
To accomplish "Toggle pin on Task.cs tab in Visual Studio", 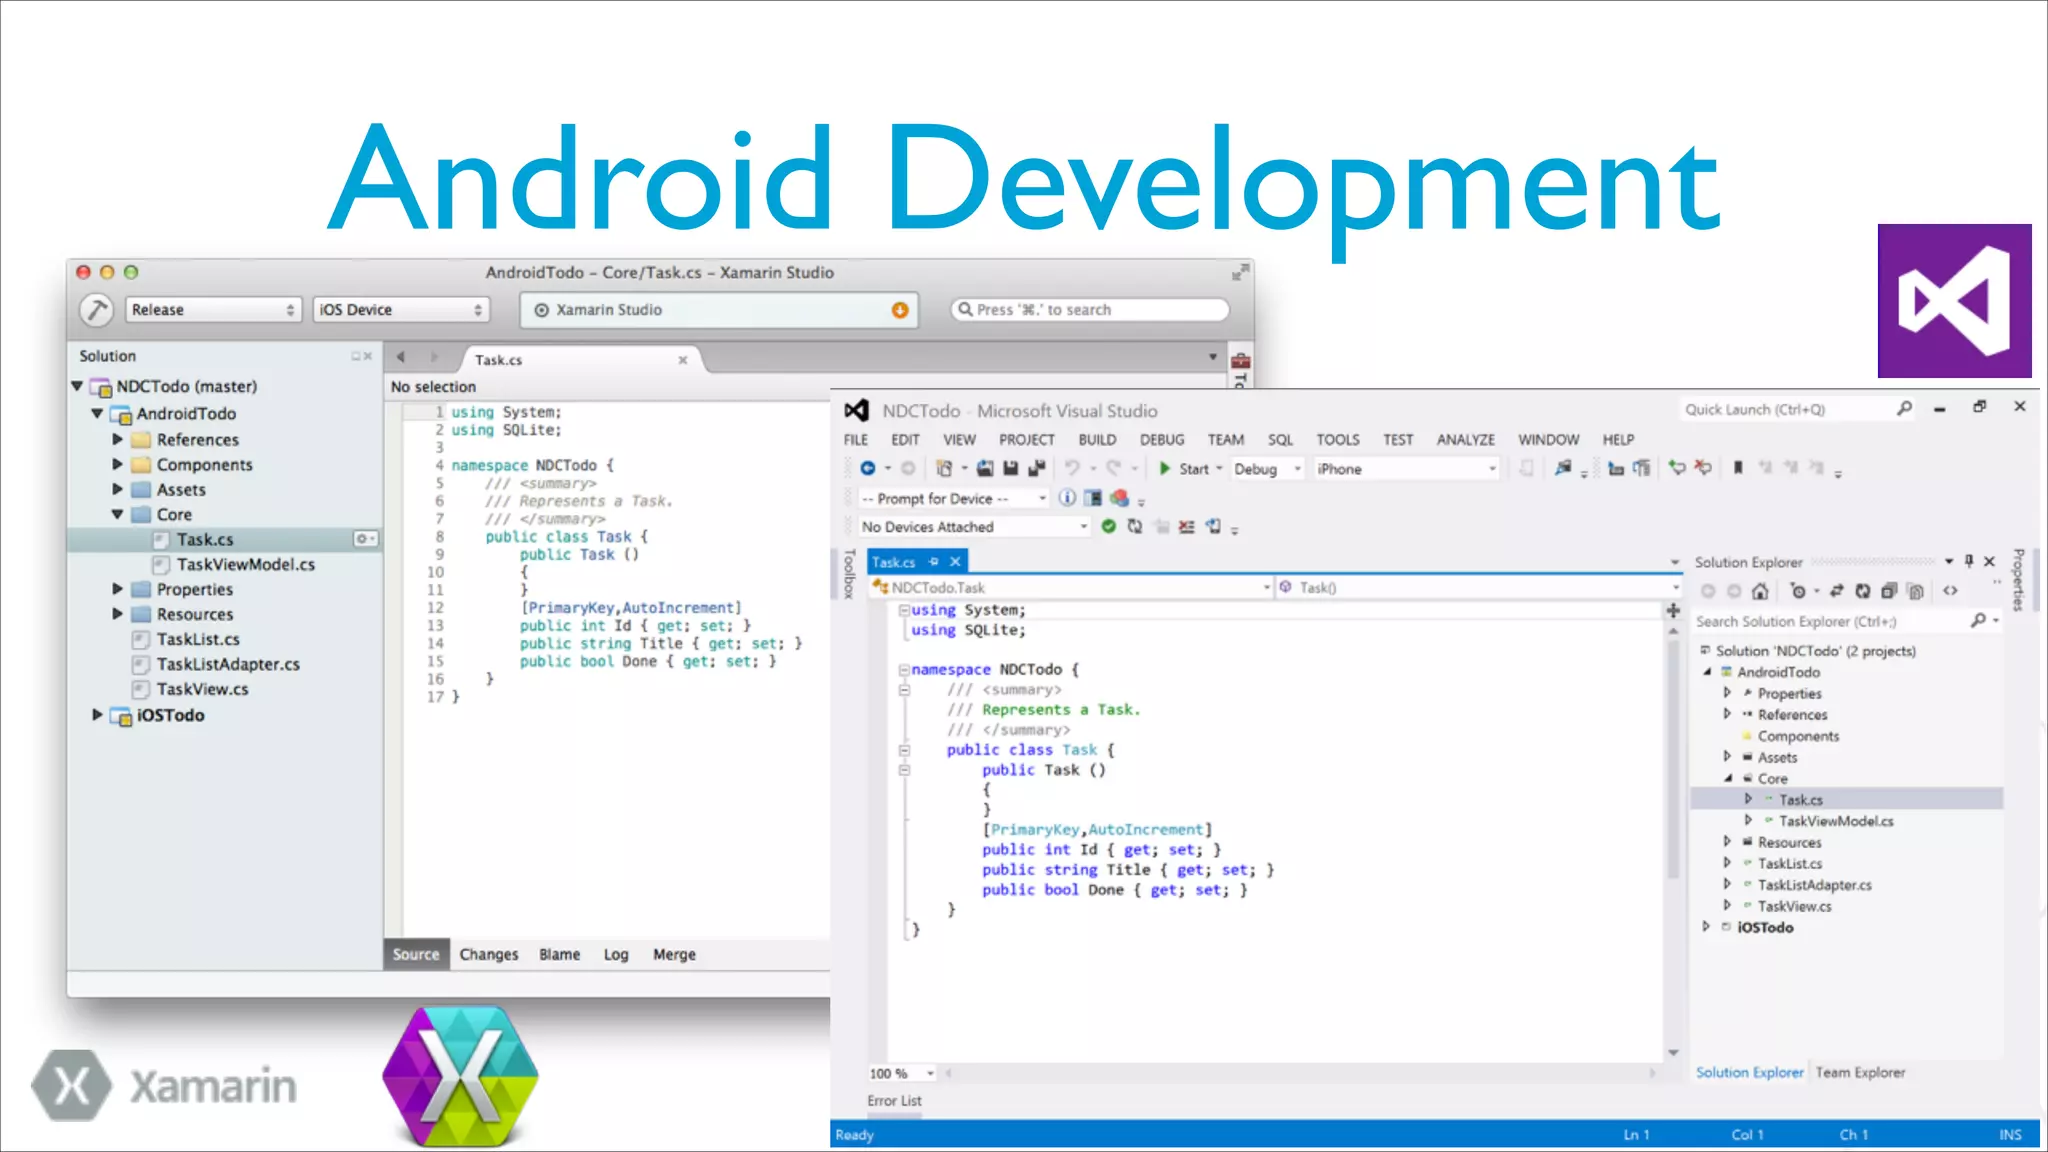I will [933, 562].
